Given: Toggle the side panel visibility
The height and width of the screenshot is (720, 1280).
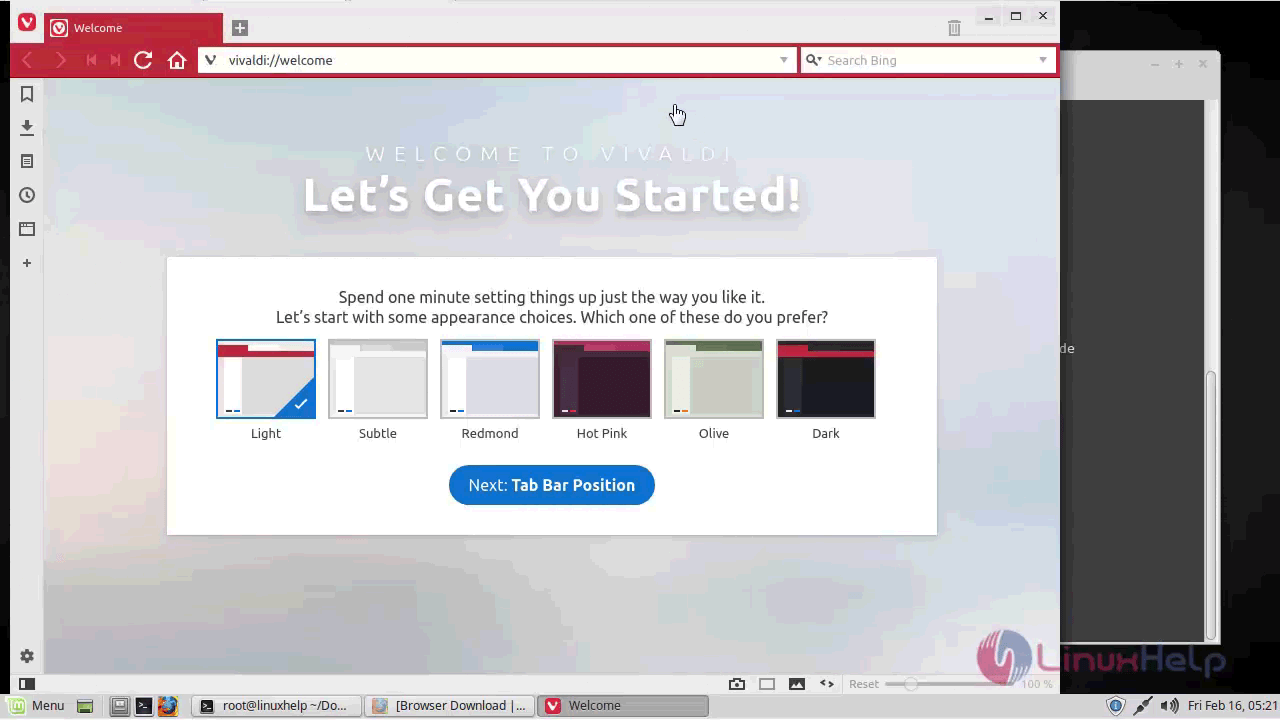Looking at the screenshot, I should (x=27, y=684).
